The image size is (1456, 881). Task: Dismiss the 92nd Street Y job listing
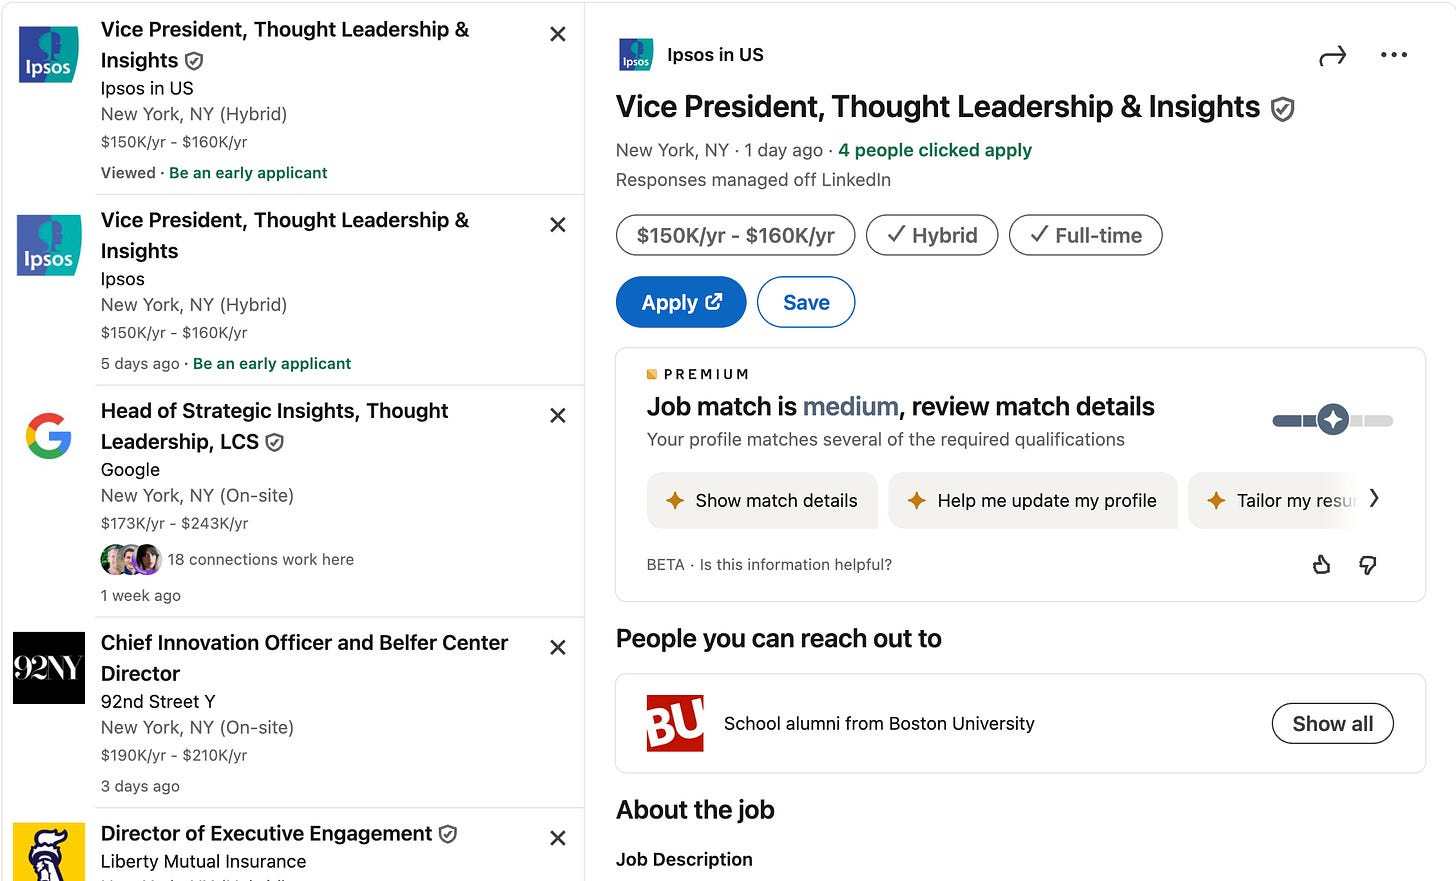click(558, 647)
